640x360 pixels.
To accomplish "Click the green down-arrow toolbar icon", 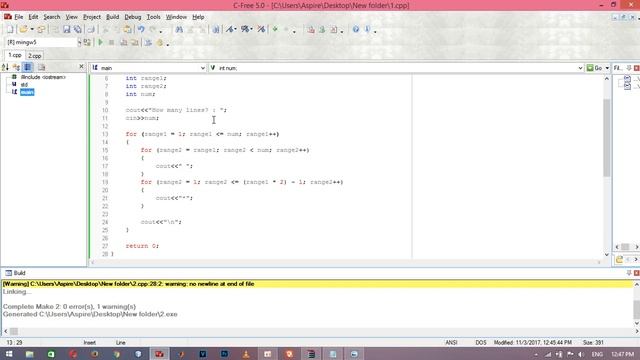I will [275, 29].
